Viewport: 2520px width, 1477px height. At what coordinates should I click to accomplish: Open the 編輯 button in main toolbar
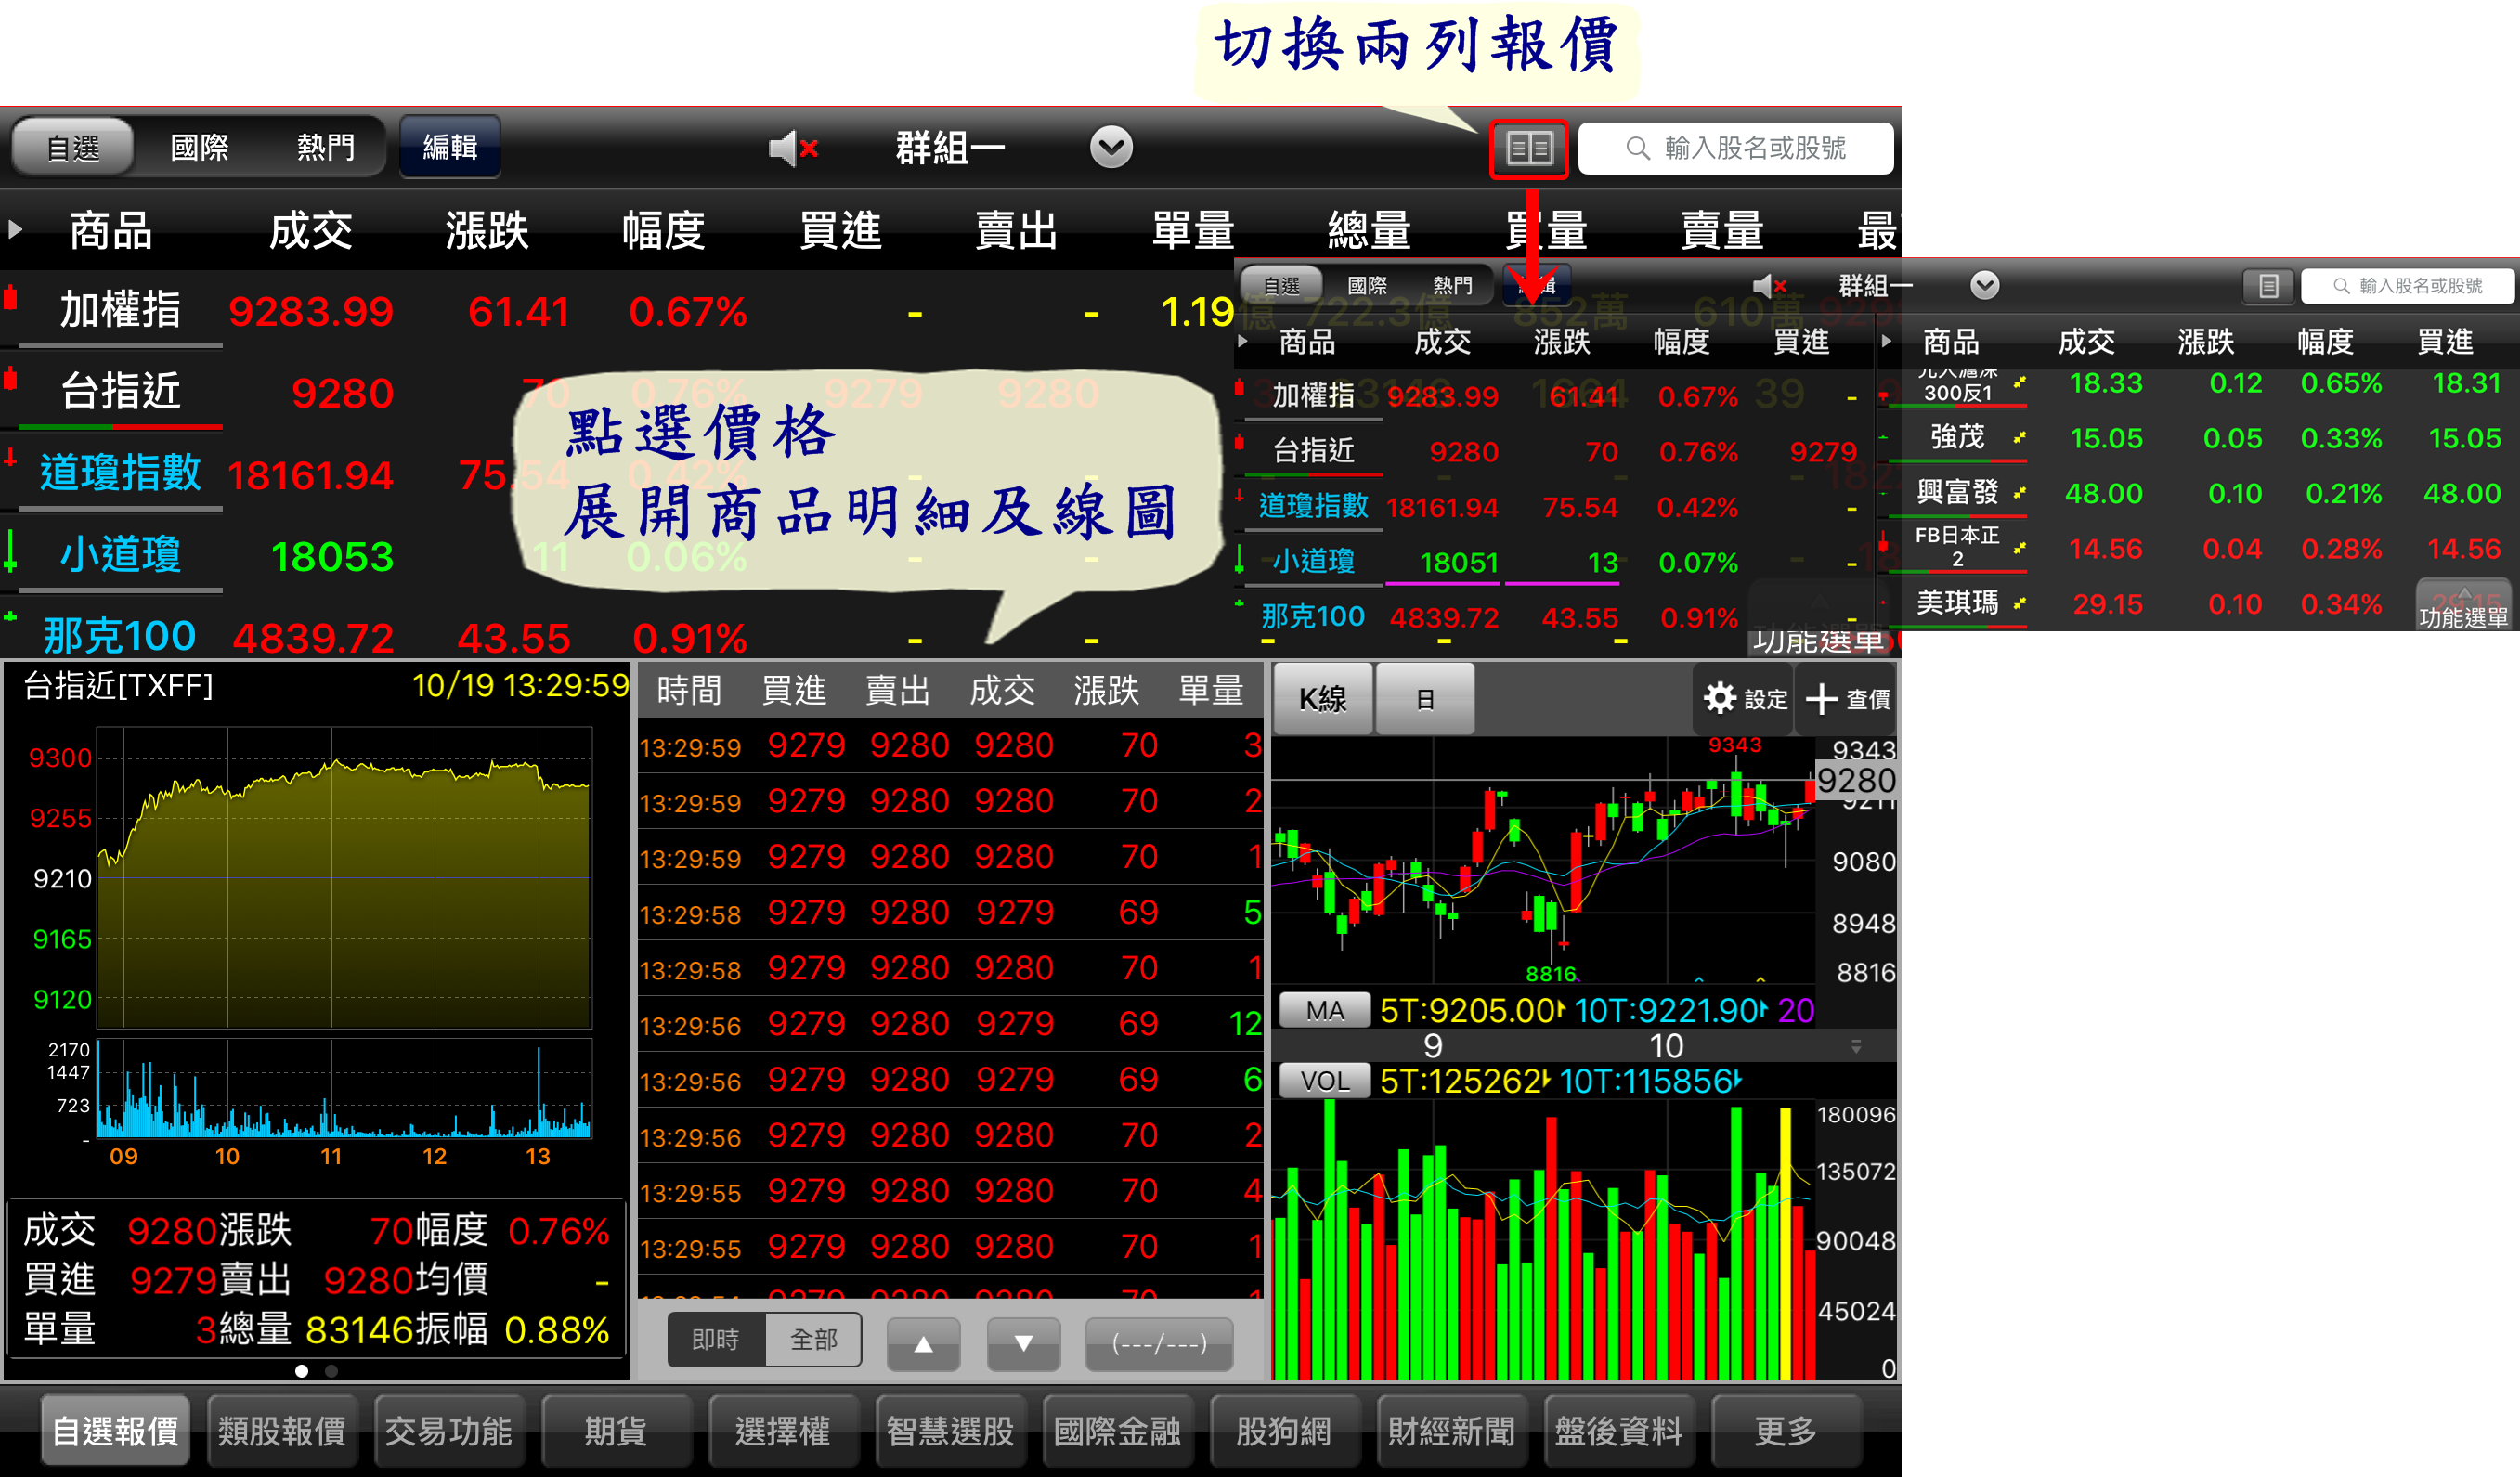[x=450, y=148]
